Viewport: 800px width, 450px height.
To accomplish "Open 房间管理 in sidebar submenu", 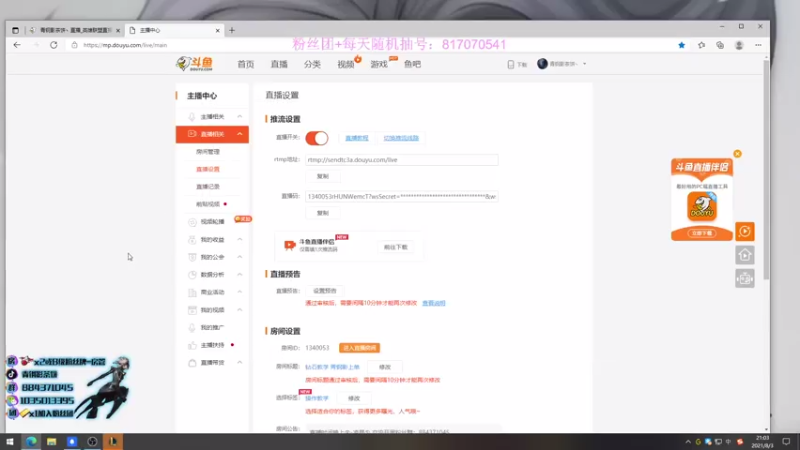I will 208,152.
